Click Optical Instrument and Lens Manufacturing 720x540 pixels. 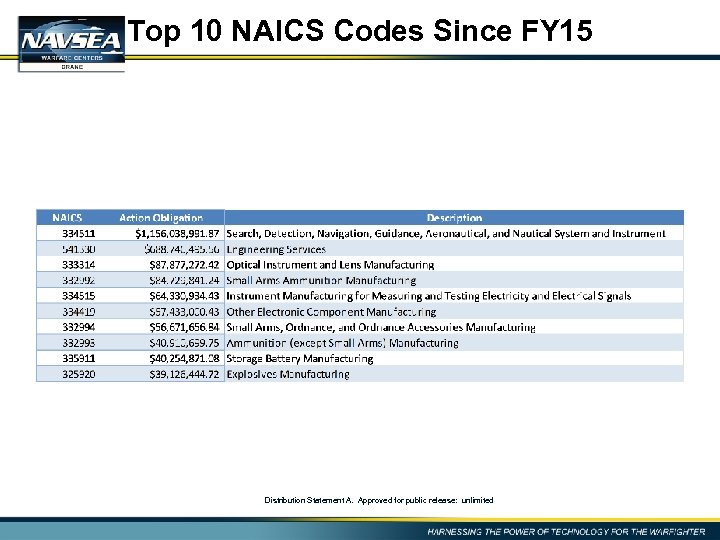330,265
